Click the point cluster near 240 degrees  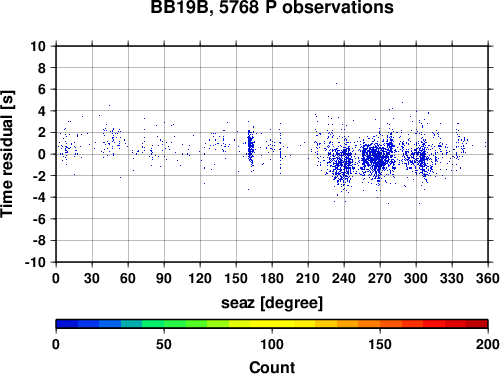point(343,163)
